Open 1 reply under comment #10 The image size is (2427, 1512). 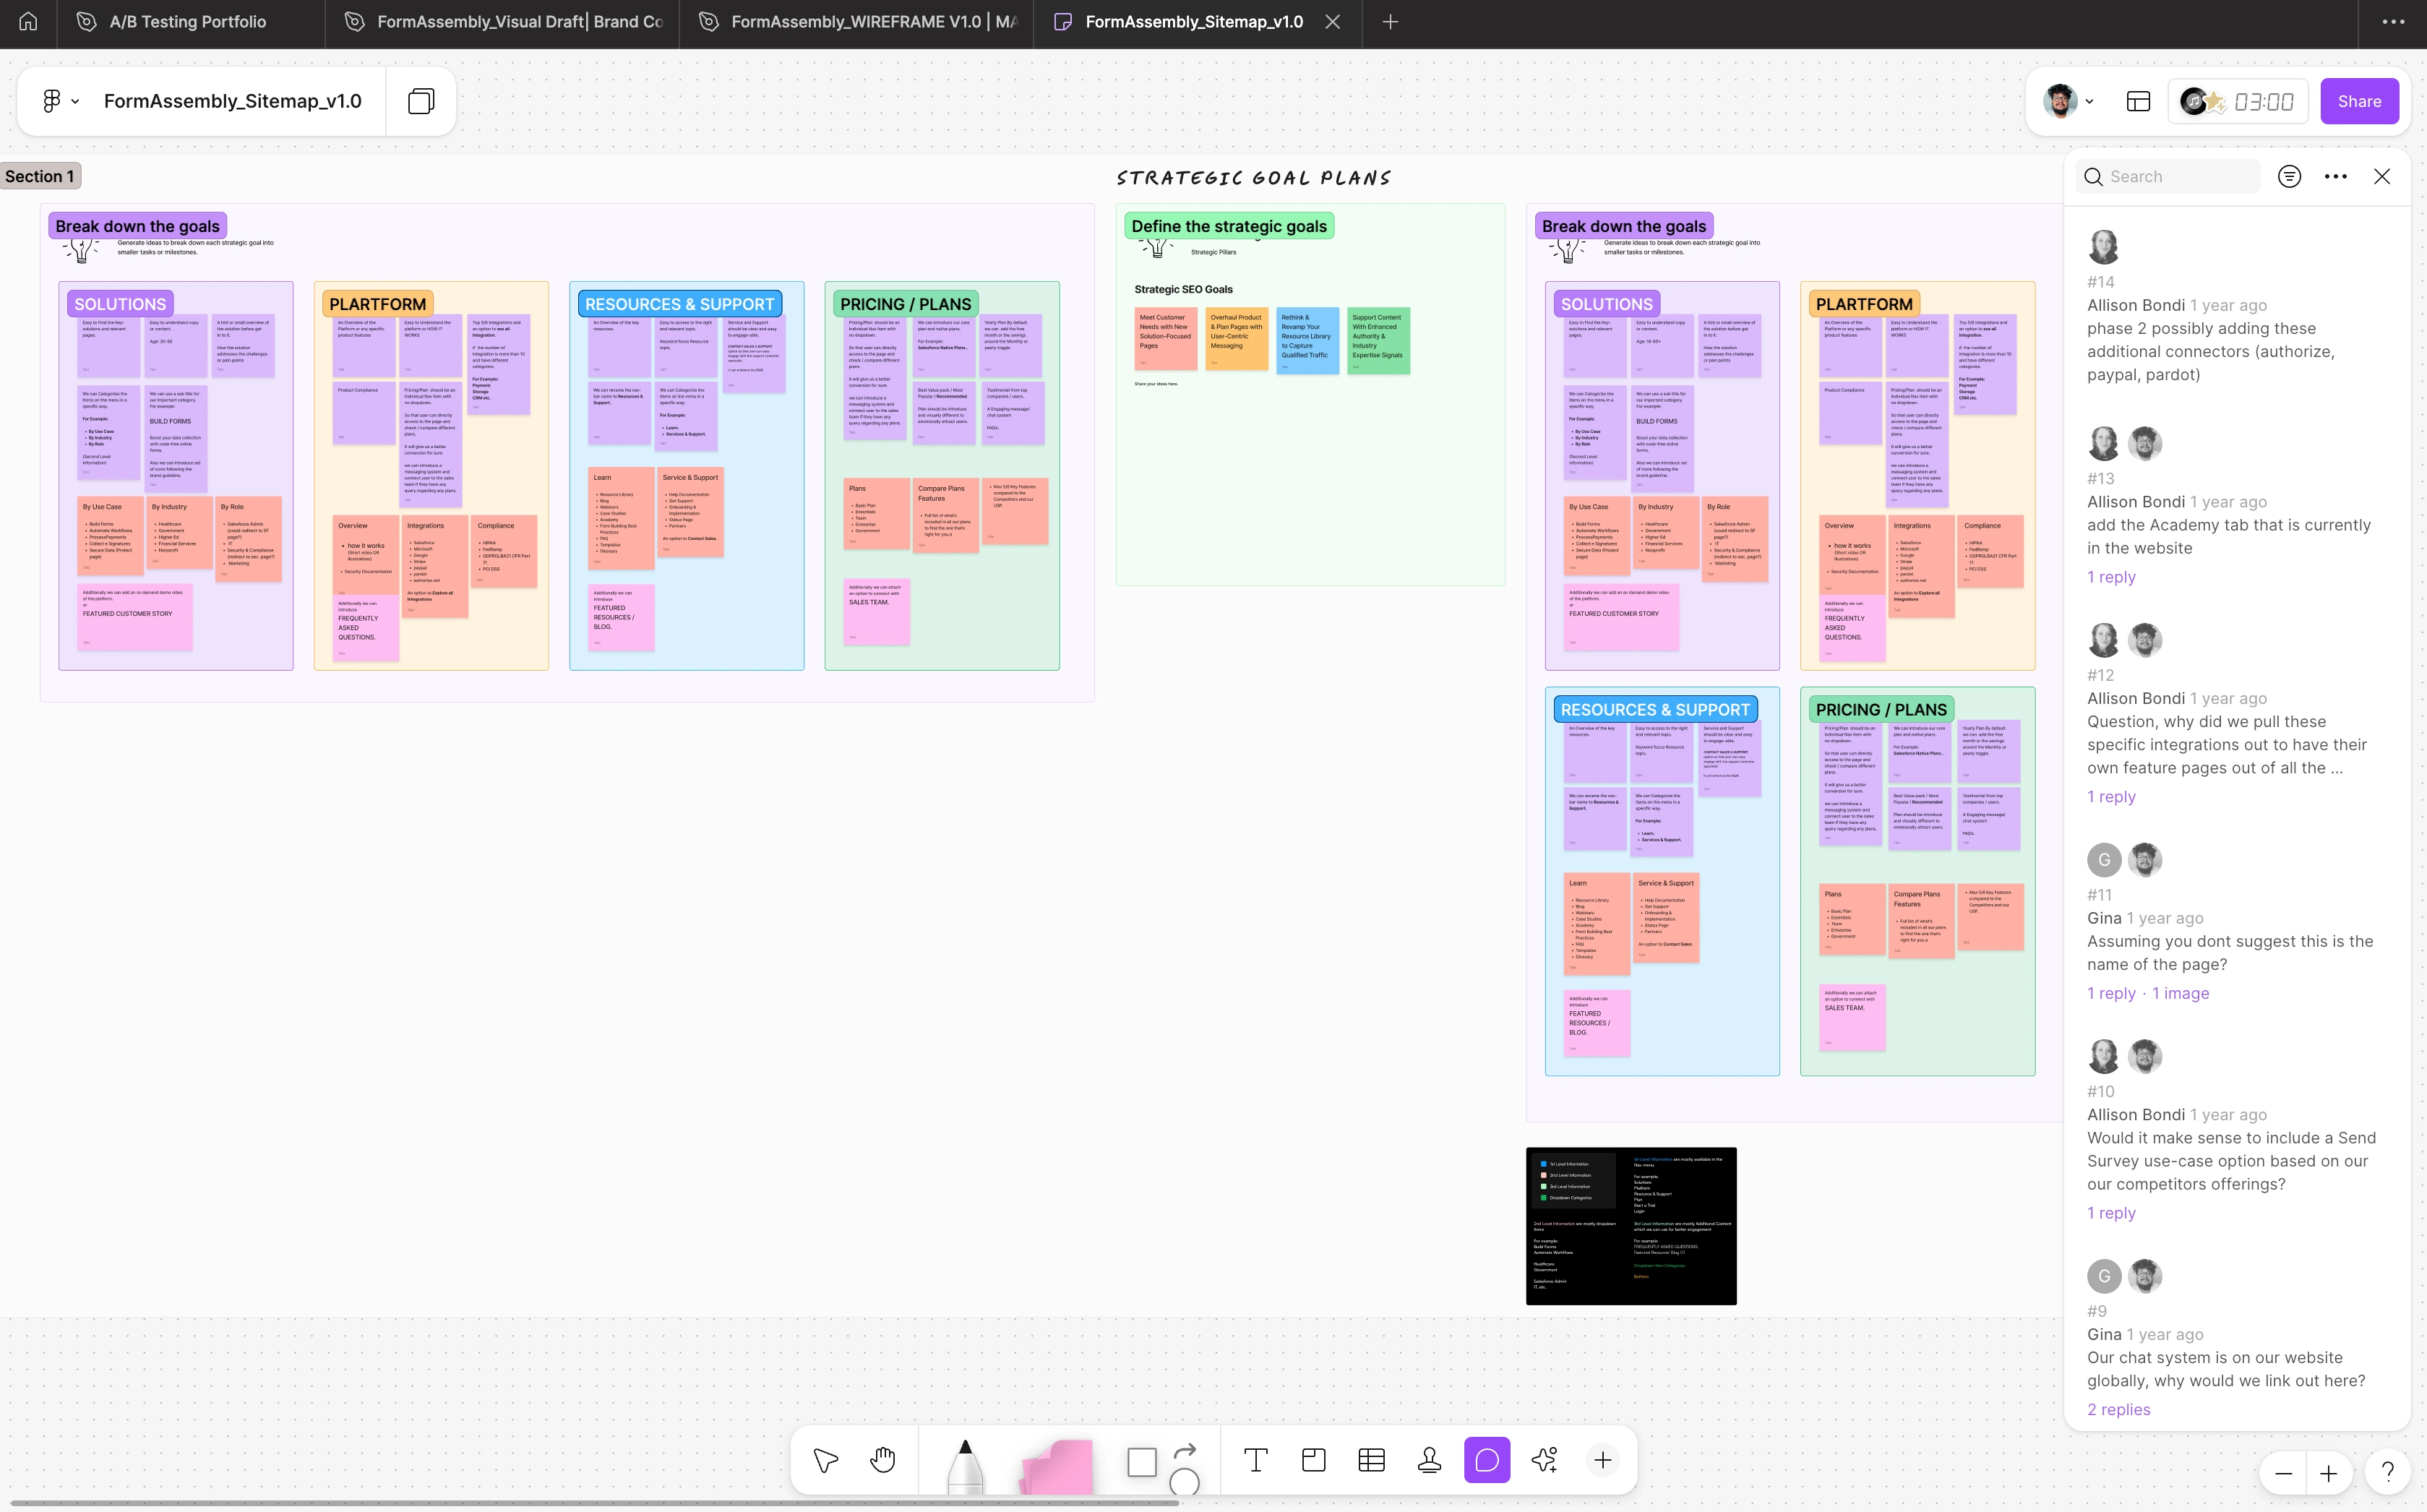click(x=2111, y=1213)
